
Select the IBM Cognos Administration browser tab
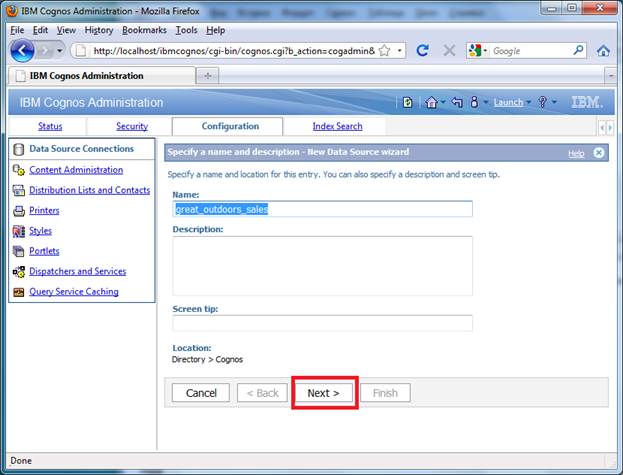pyautogui.click(x=102, y=75)
